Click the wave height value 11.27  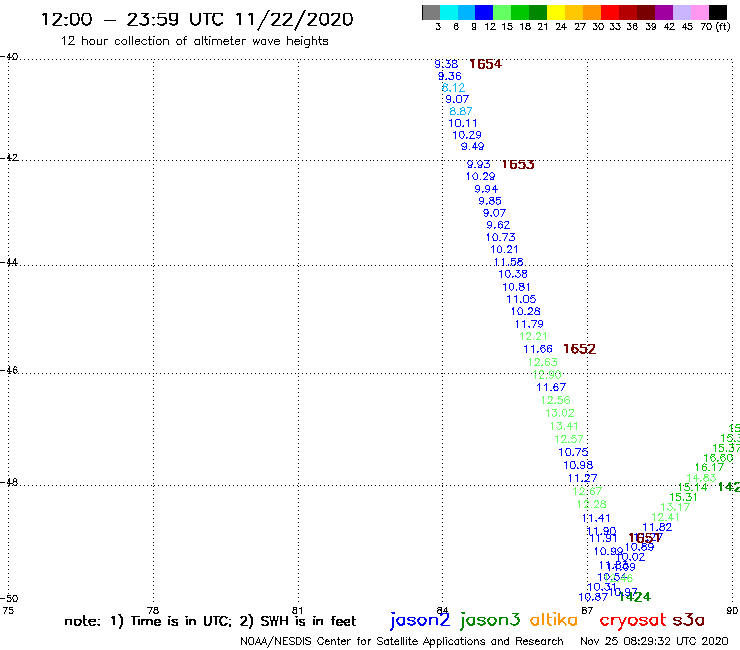583,479
